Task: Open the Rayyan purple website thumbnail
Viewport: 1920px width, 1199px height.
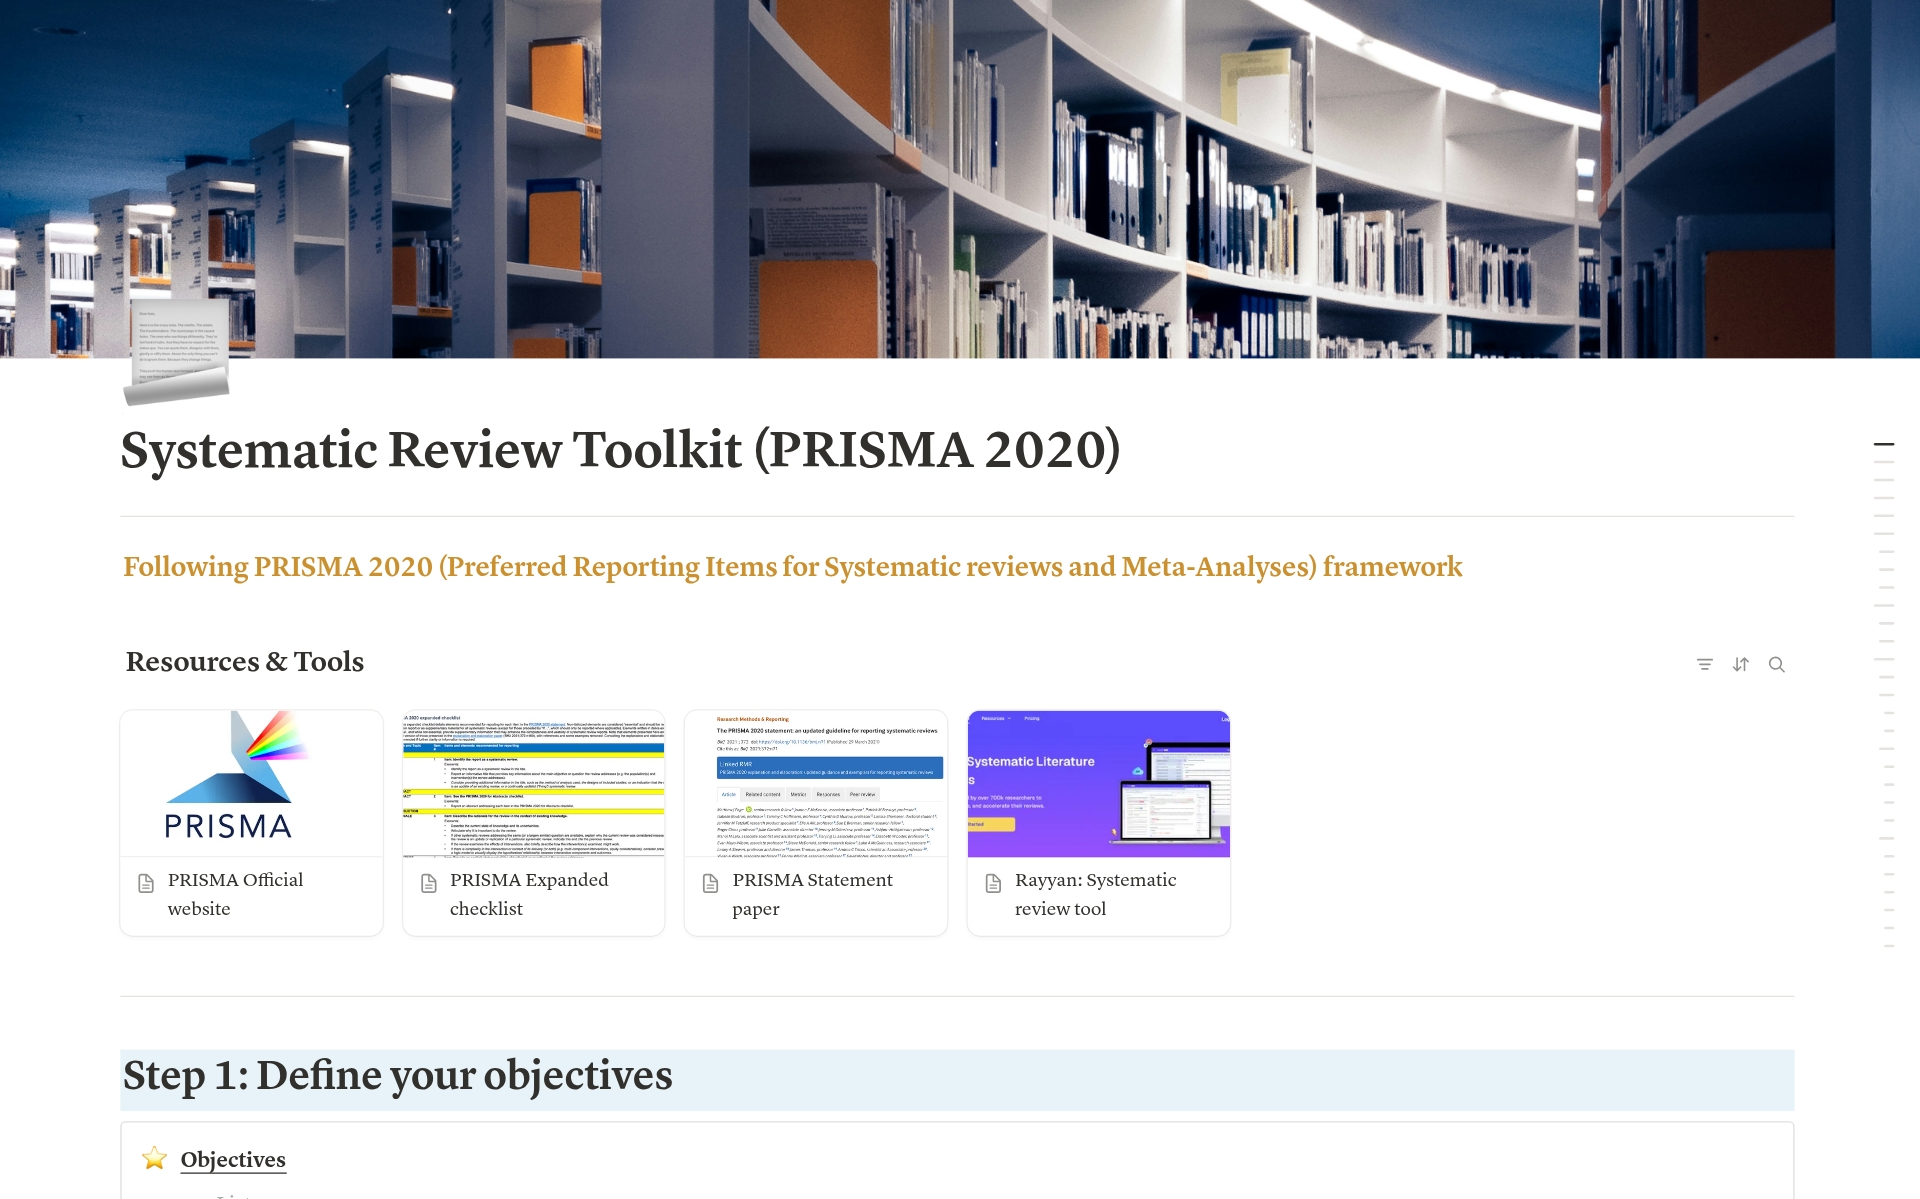Action: click(x=1098, y=783)
